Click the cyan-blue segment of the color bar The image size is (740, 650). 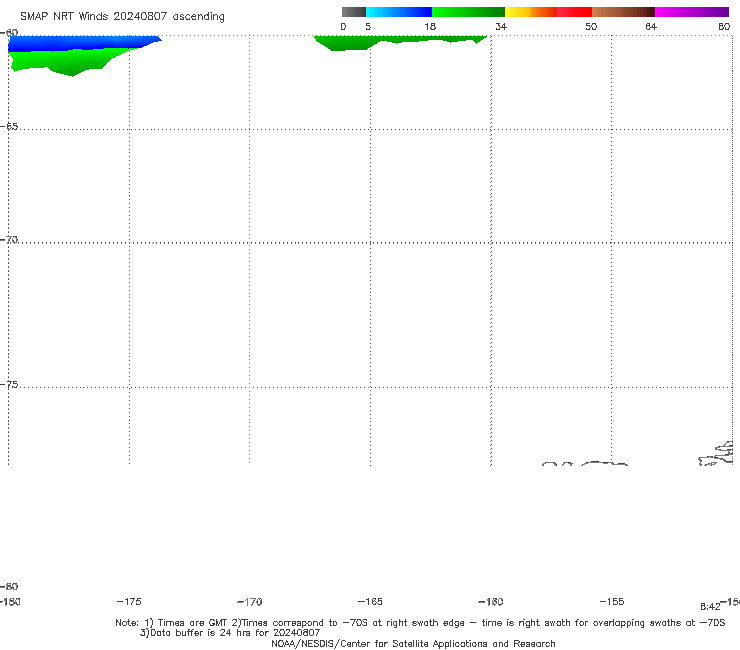tap(399, 12)
